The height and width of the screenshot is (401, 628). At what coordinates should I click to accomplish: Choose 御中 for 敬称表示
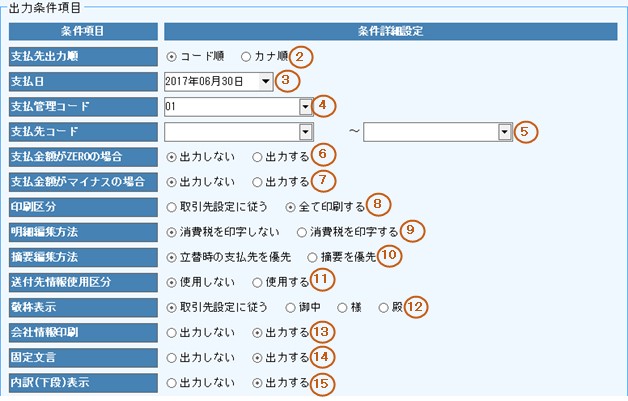(x=291, y=306)
